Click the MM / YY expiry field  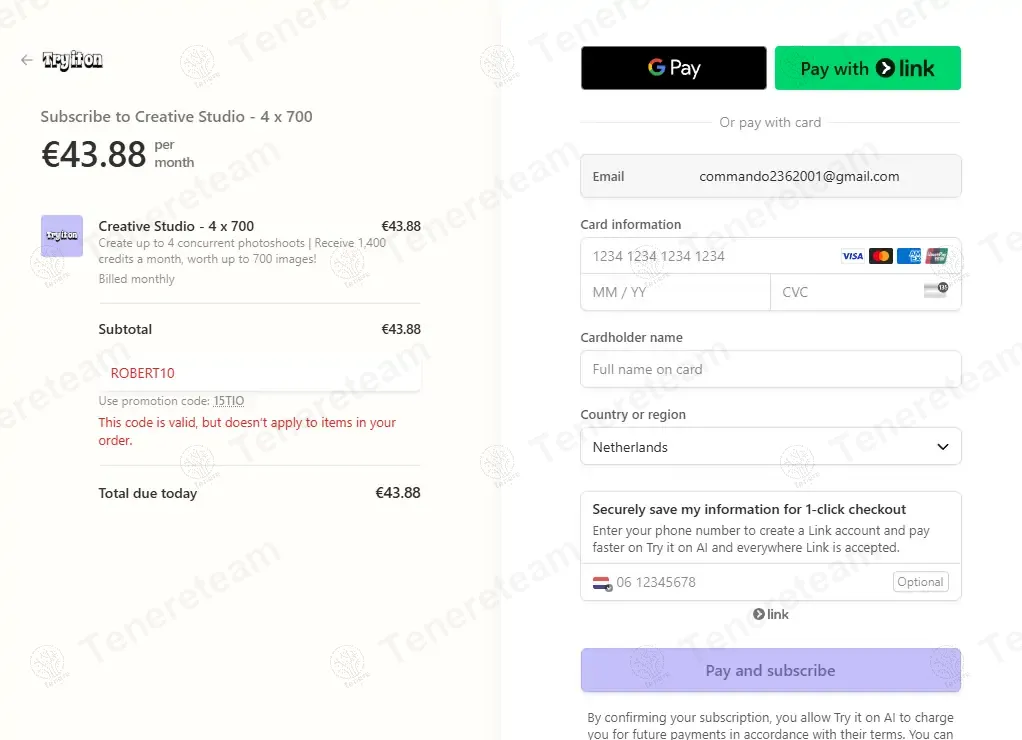pyautogui.click(x=675, y=292)
